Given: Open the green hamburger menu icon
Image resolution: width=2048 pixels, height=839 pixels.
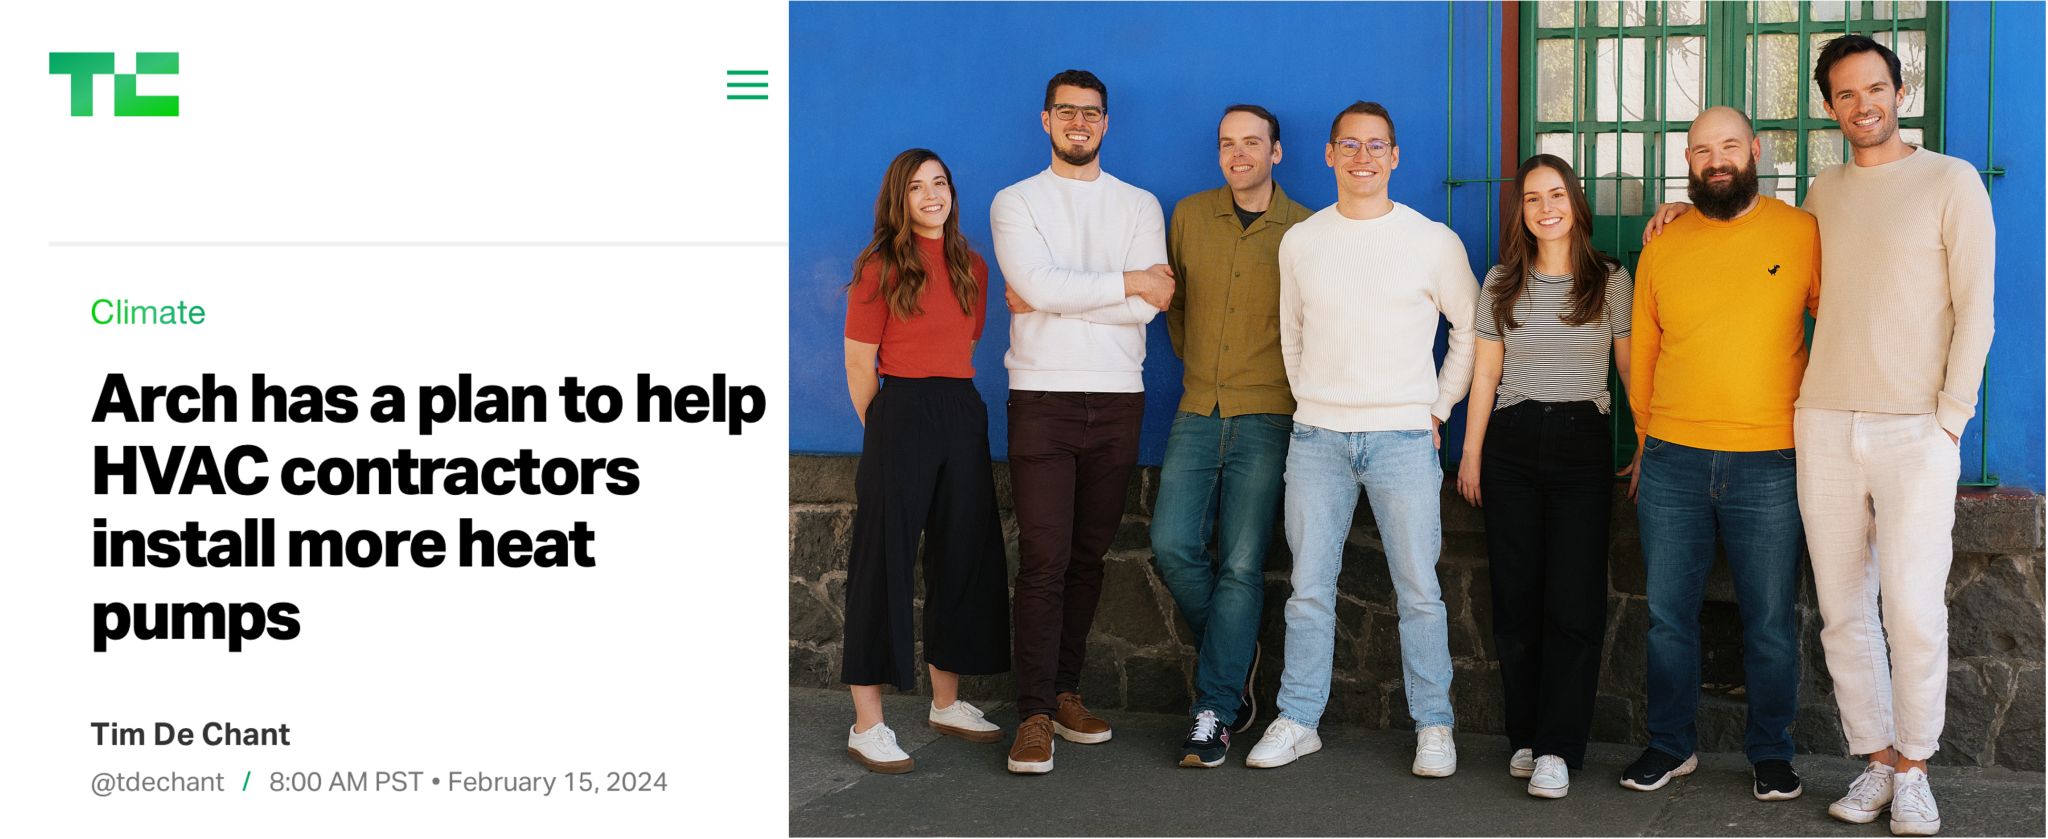Looking at the screenshot, I should (x=747, y=84).
